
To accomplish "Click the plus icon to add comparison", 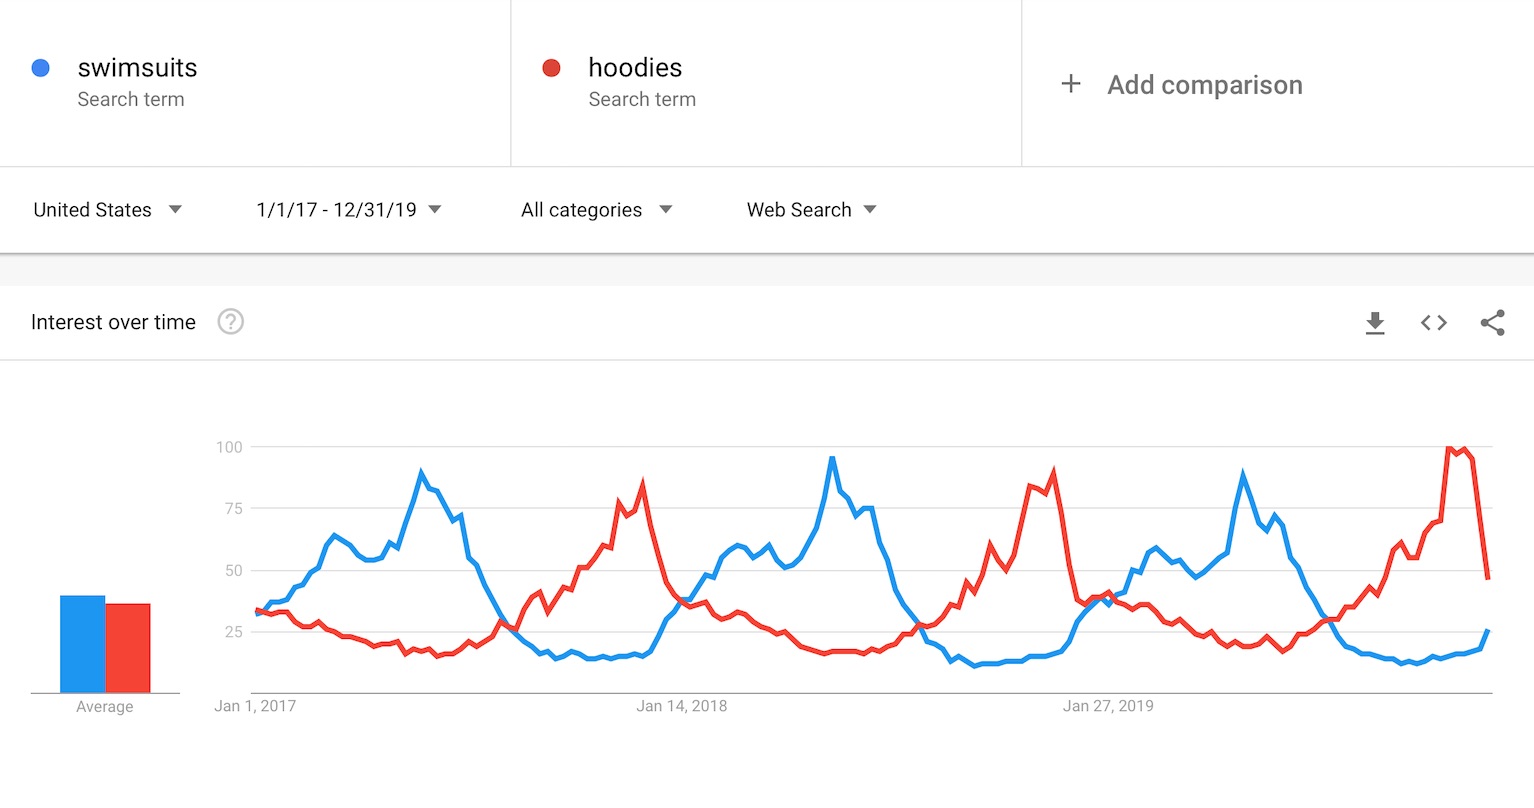I will click(x=1071, y=84).
